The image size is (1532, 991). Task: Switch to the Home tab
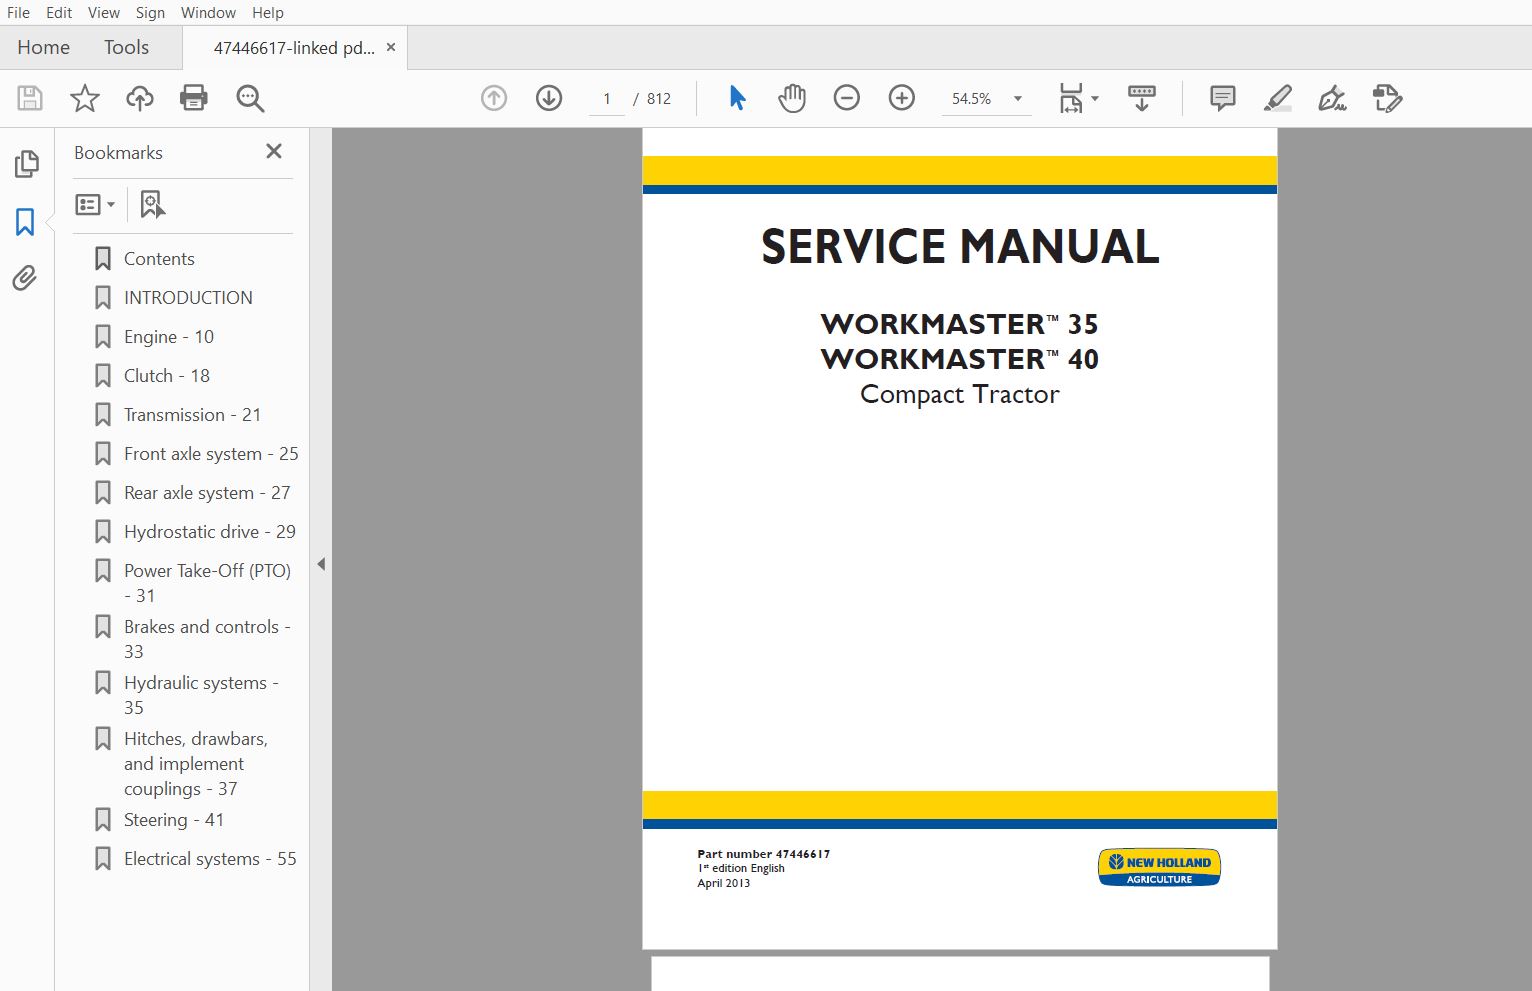[43, 47]
